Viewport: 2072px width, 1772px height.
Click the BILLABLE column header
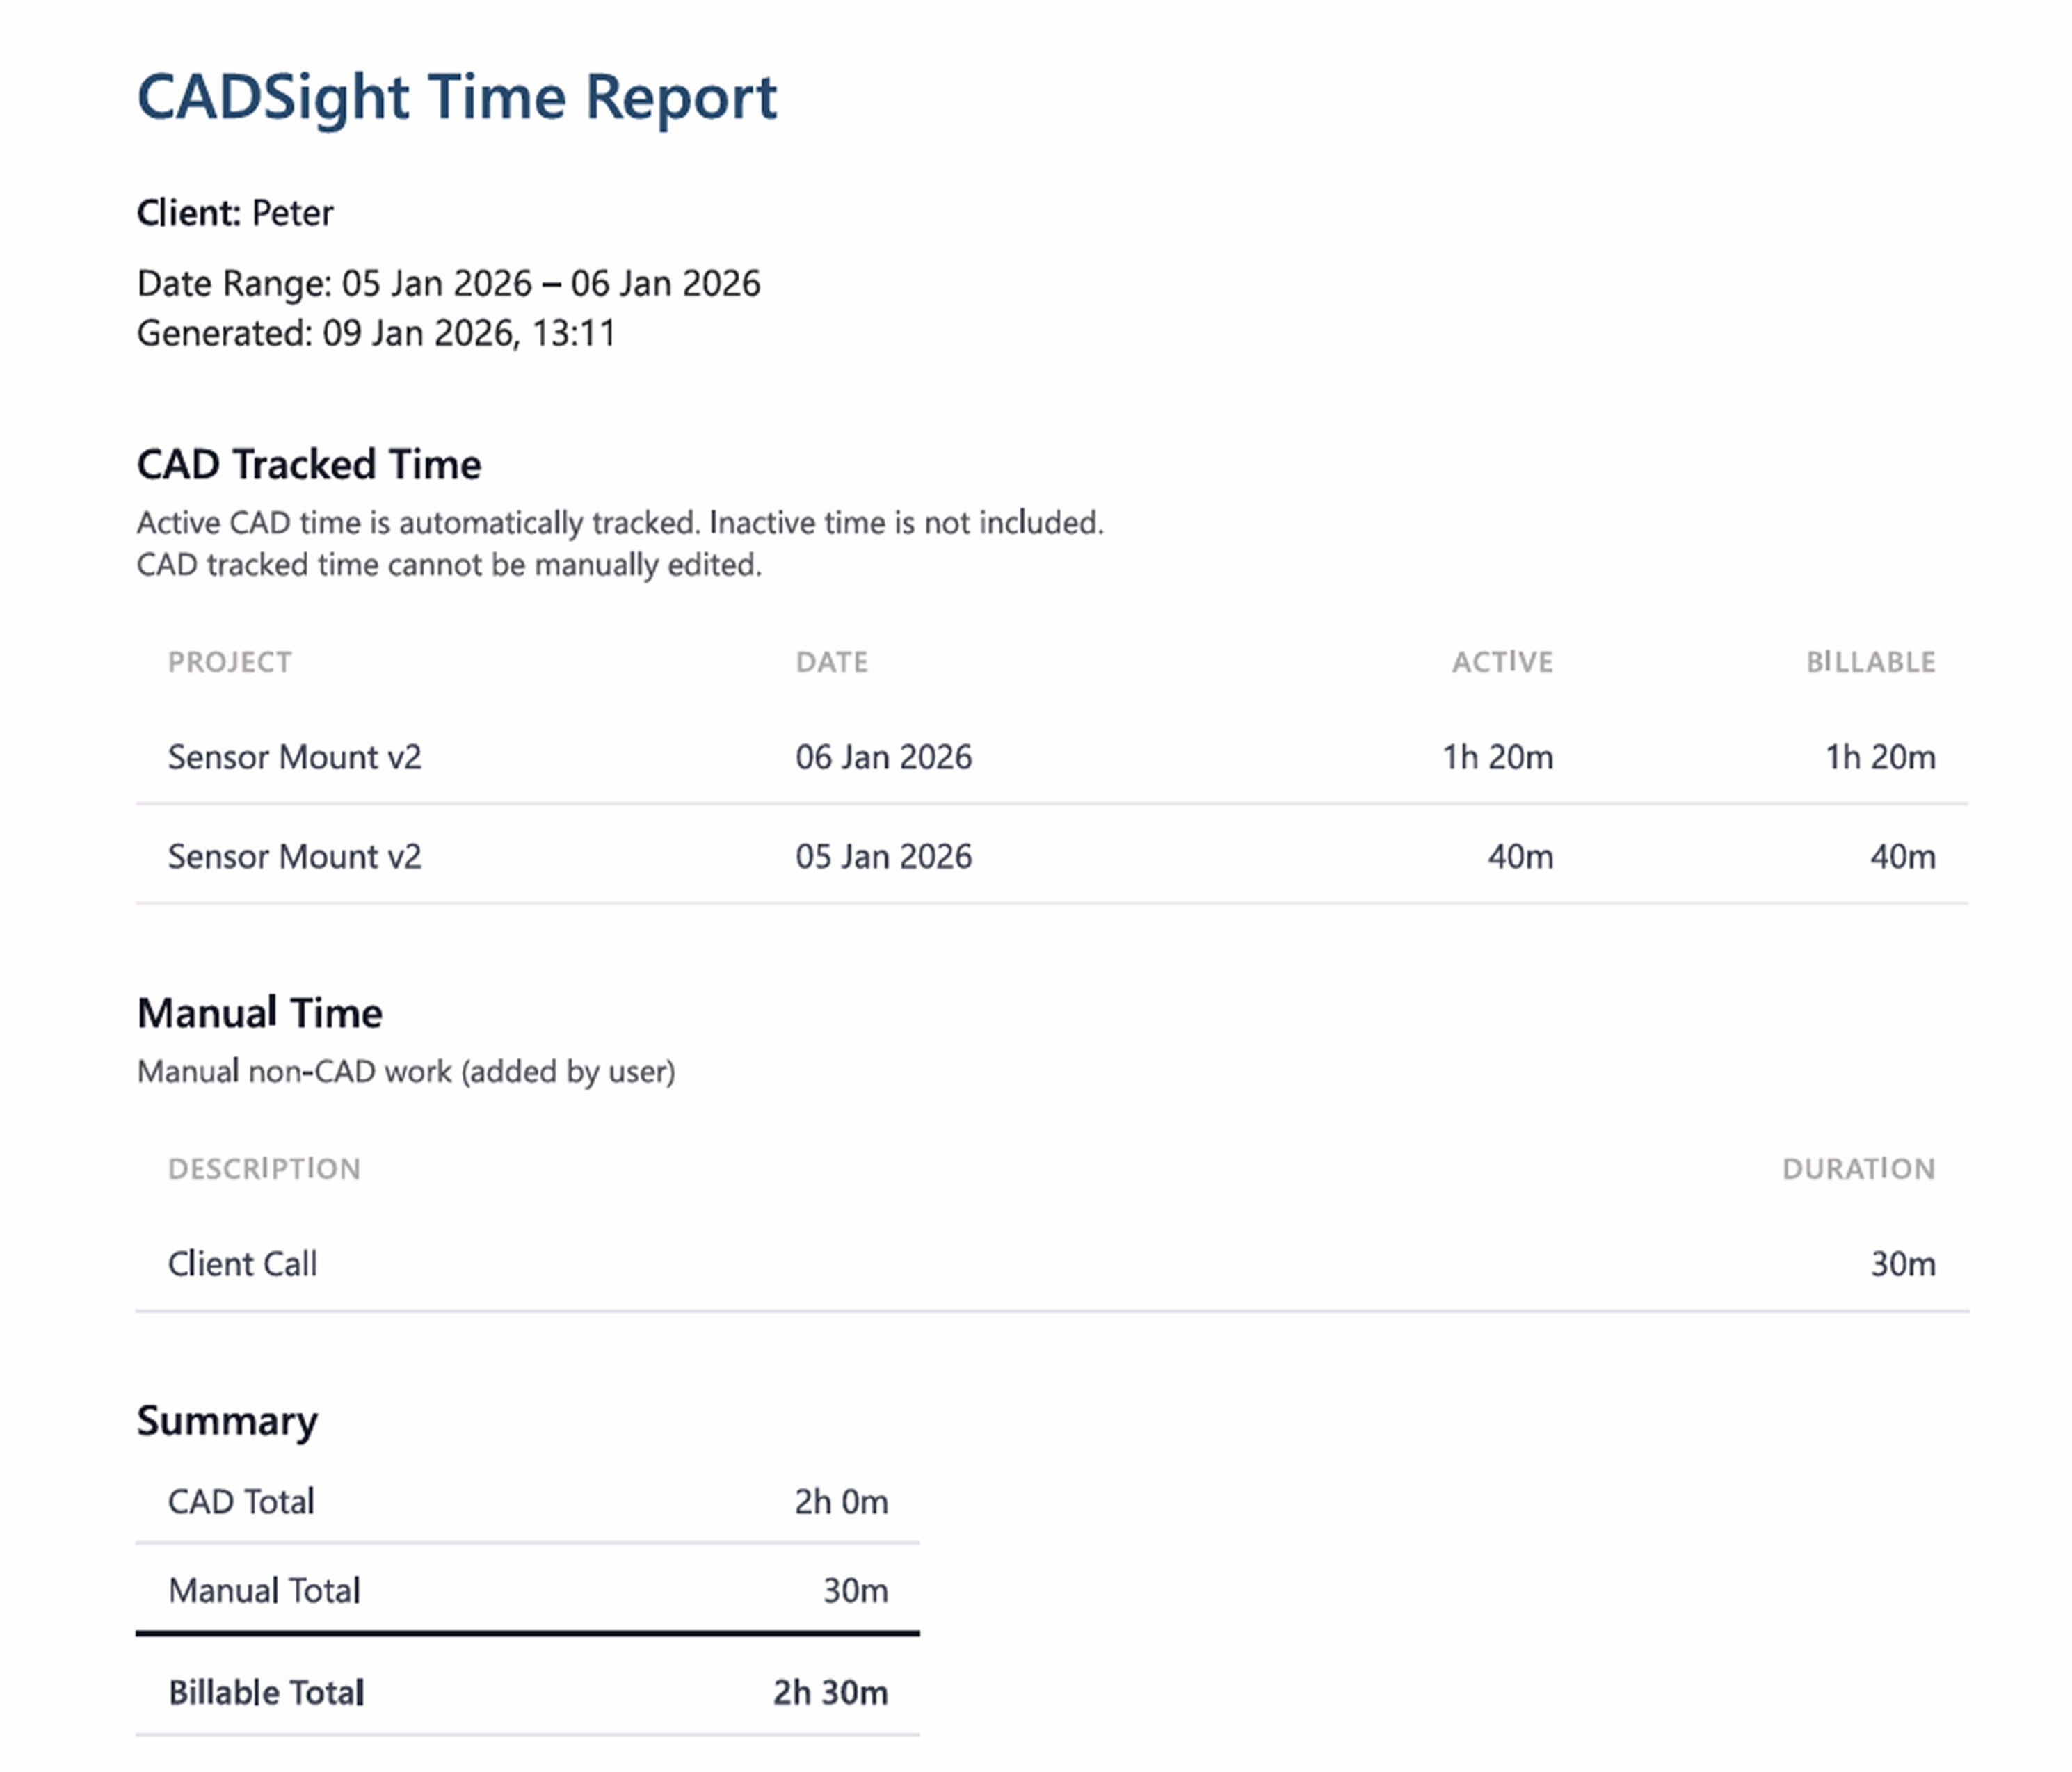pos(1870,662)
